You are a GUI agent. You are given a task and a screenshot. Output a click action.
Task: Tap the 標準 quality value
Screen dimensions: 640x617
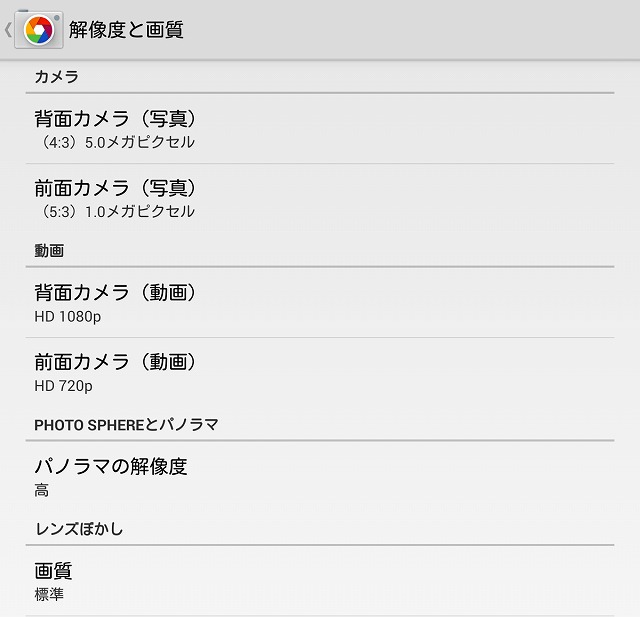(49, 594)
